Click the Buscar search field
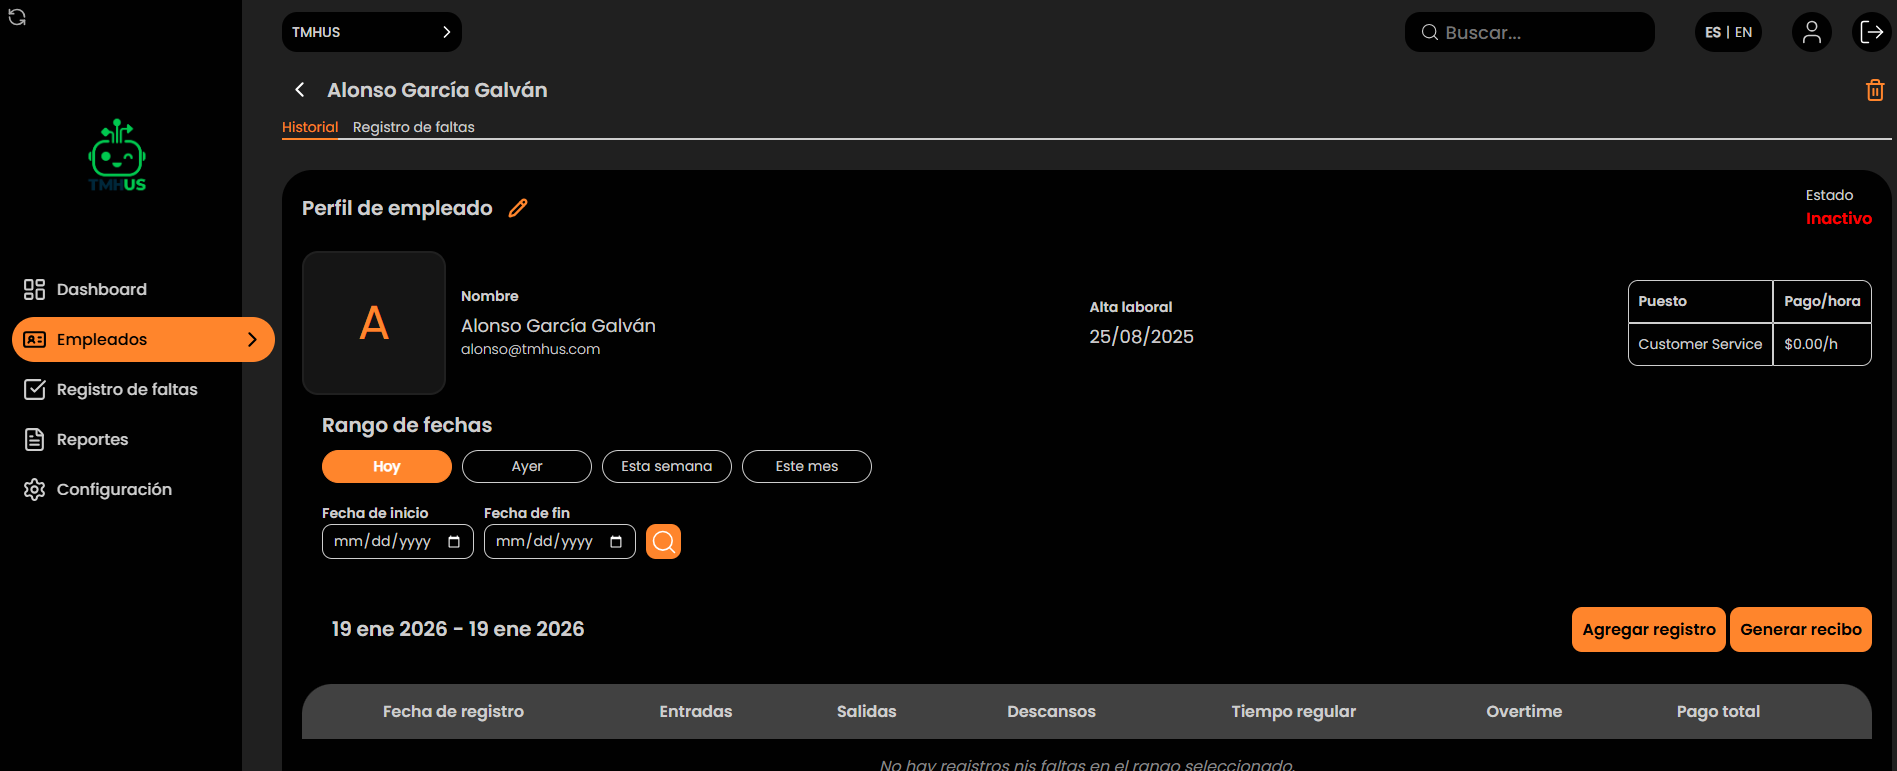1897x771 pixels. pos(1529,32)
